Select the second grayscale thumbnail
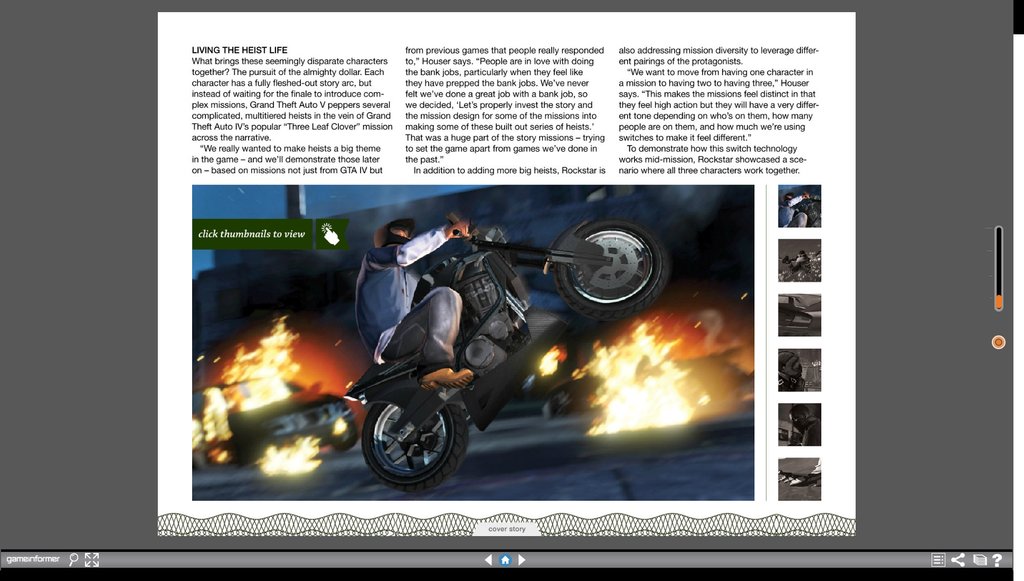 tap(799, 260)
